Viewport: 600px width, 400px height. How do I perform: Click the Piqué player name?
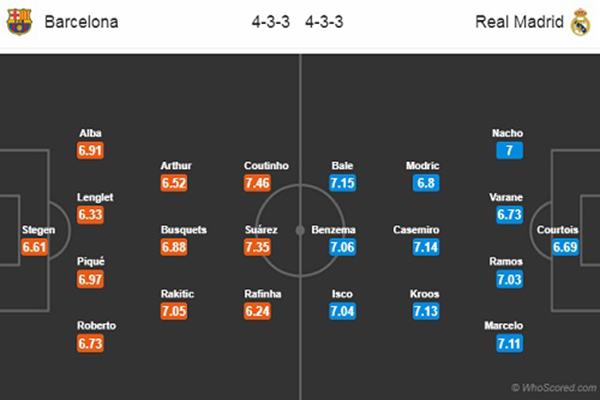coord(91,261)
